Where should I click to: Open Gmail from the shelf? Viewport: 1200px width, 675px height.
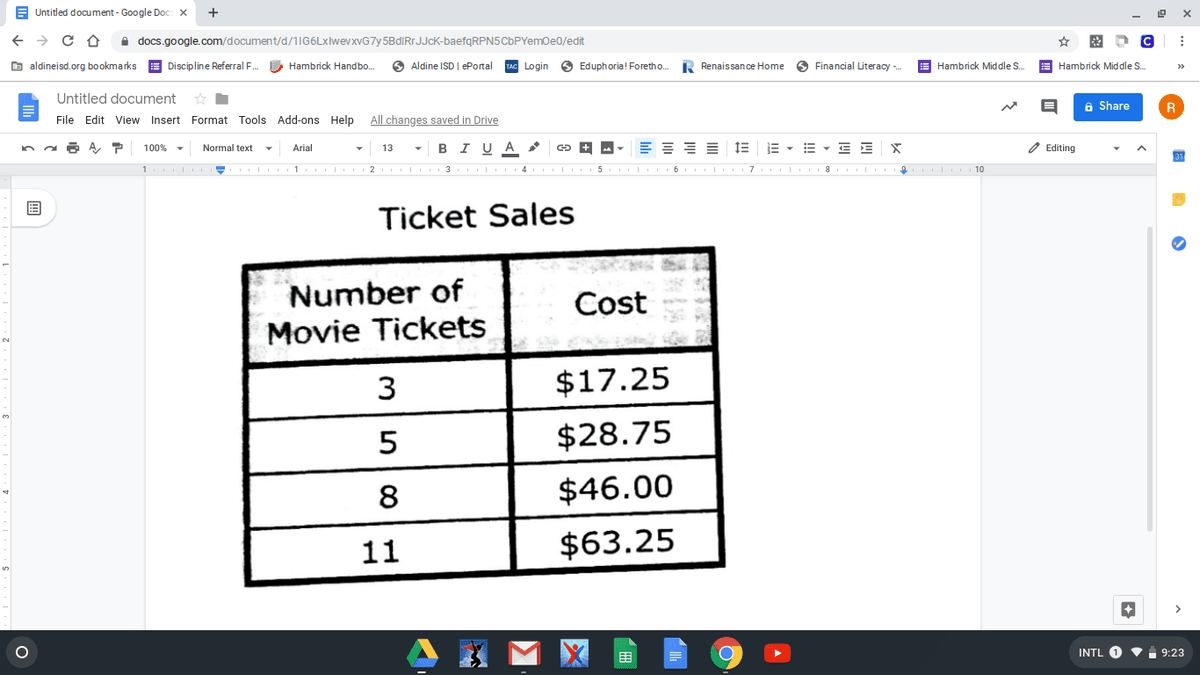click(x=524, y=654)
